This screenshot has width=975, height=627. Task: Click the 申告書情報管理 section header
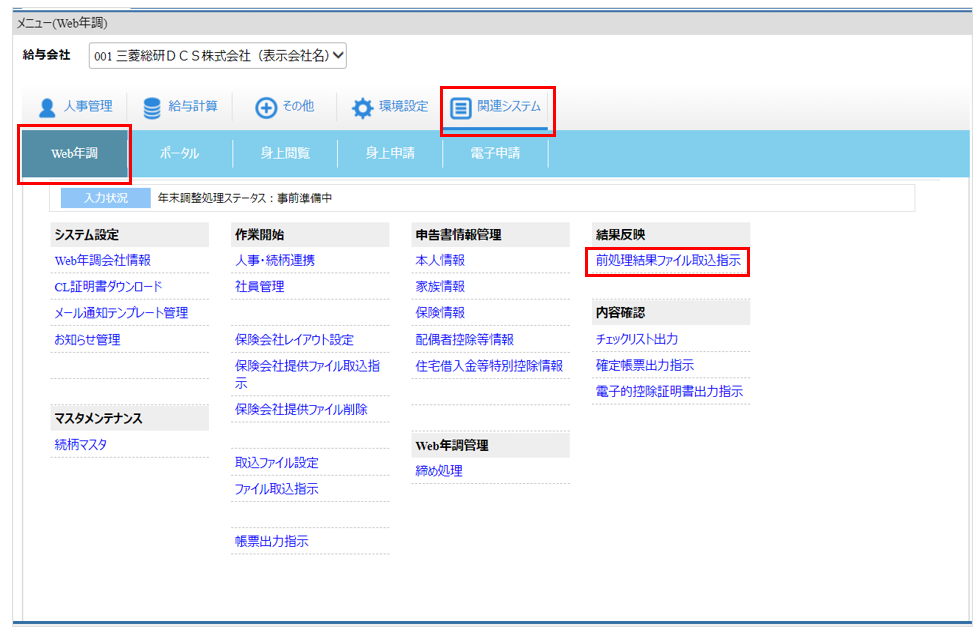[491, 235]
